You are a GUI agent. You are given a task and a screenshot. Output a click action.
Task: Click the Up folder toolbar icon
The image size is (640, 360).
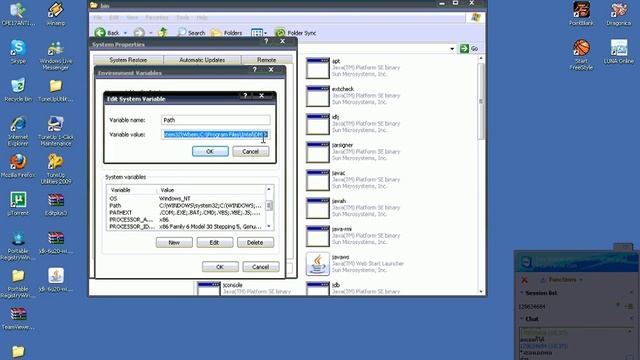(163, 33)
